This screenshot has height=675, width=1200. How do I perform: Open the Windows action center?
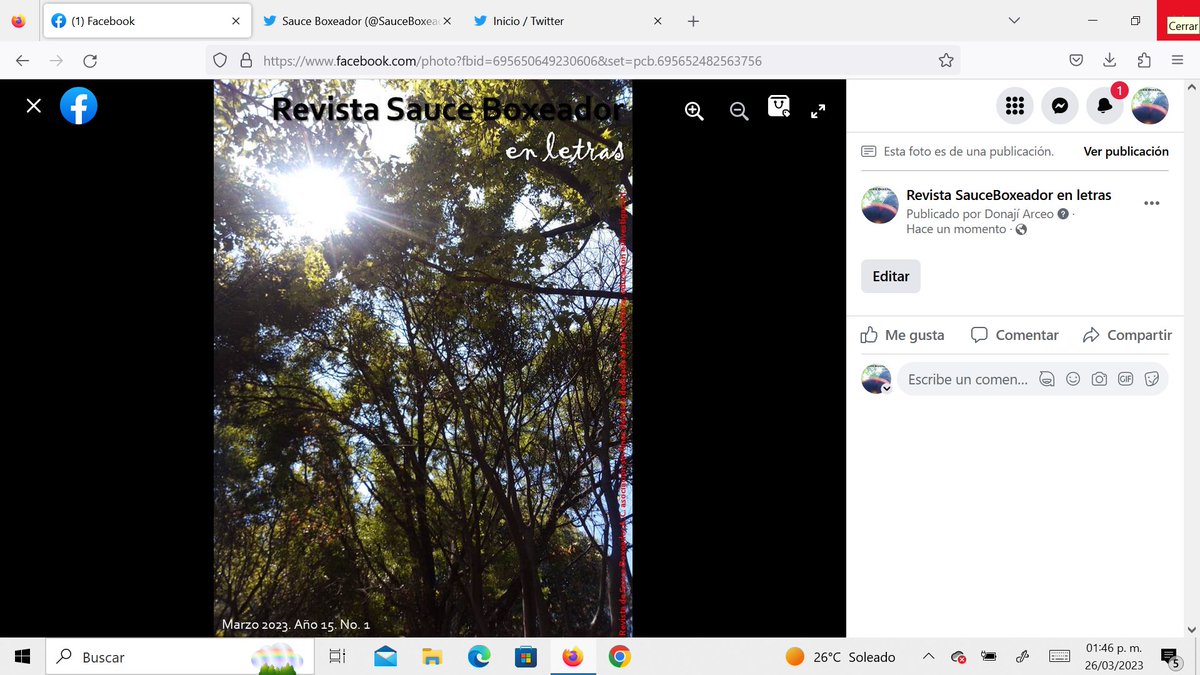point(1169,657)
